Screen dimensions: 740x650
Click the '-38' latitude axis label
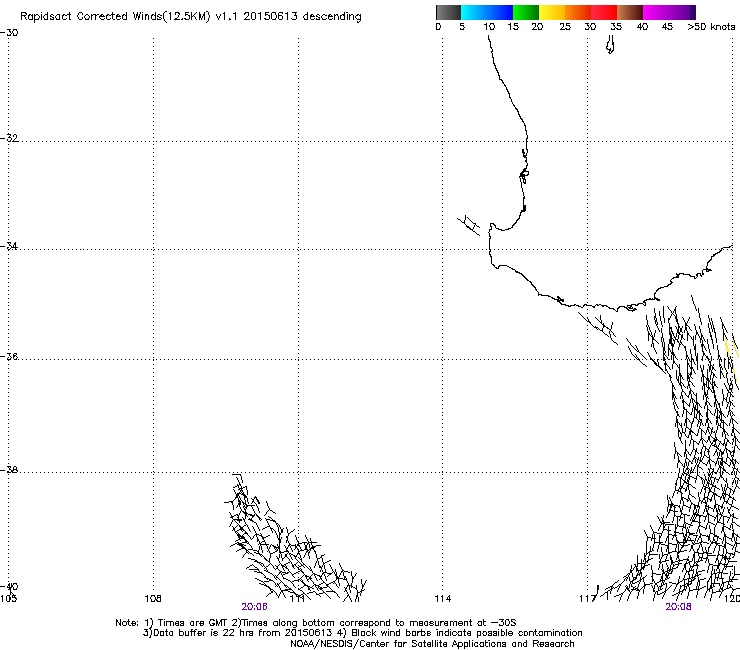tap(10, 470)
